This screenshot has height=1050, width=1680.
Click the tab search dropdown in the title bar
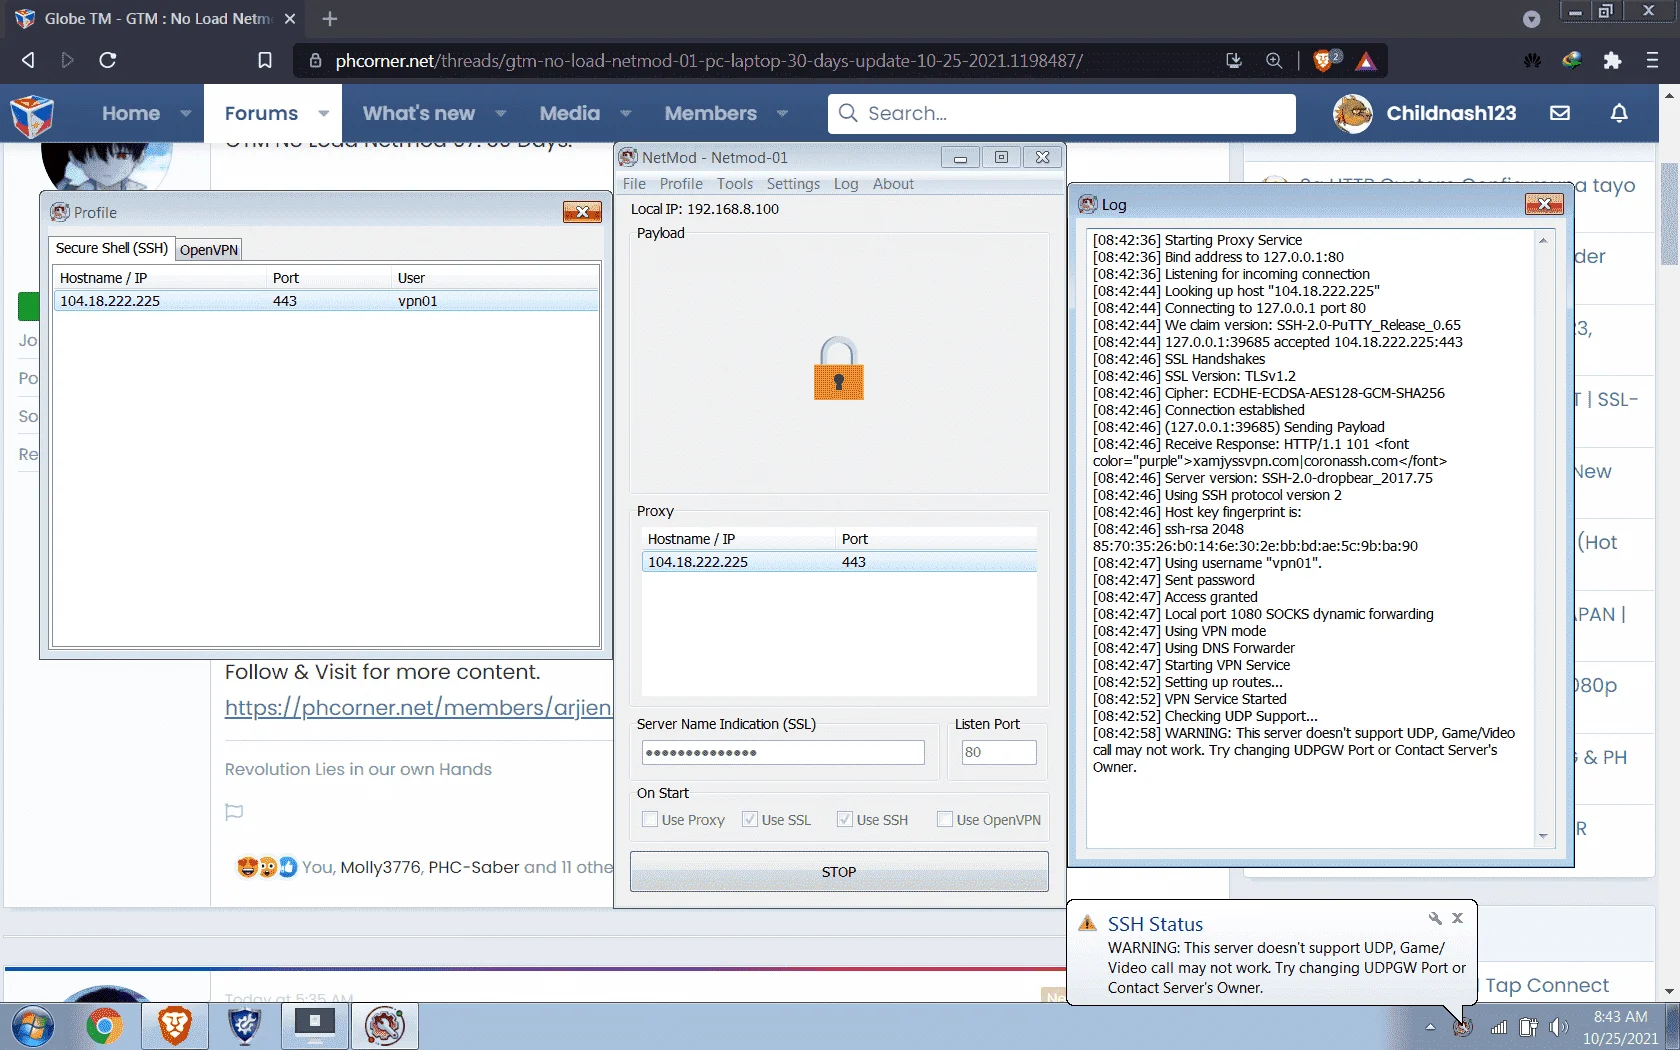click(1531, 19)
